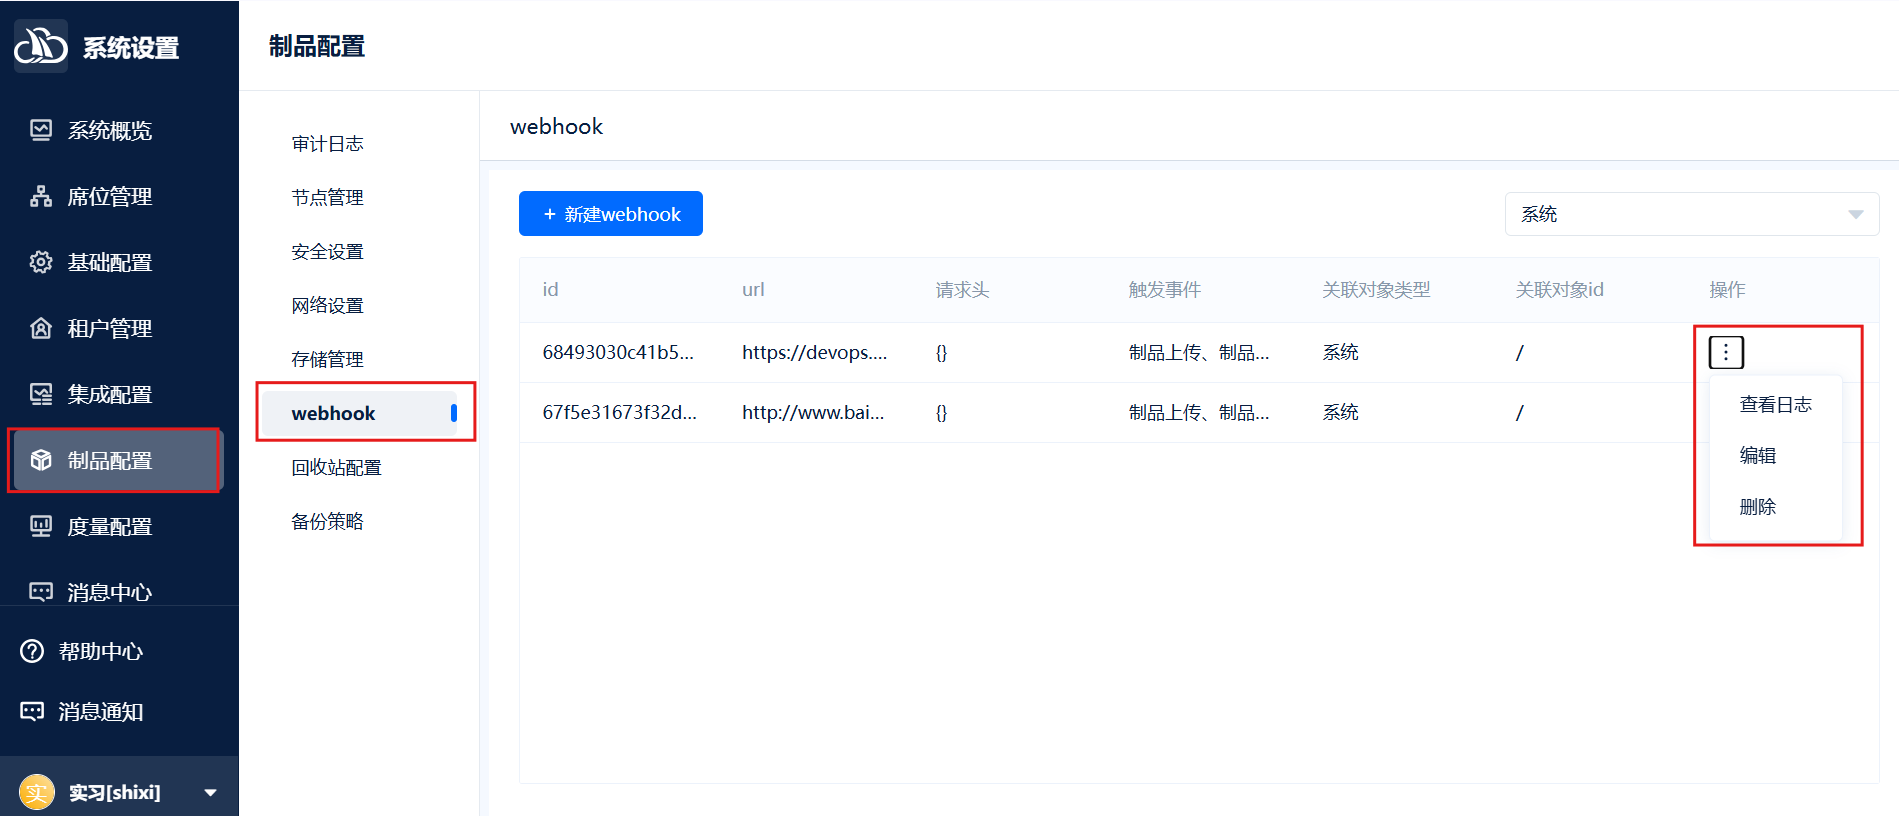The width and height of the screenshot is (1899, 816).
Task: Click the https://devops url cell
Action: [814, 352]
